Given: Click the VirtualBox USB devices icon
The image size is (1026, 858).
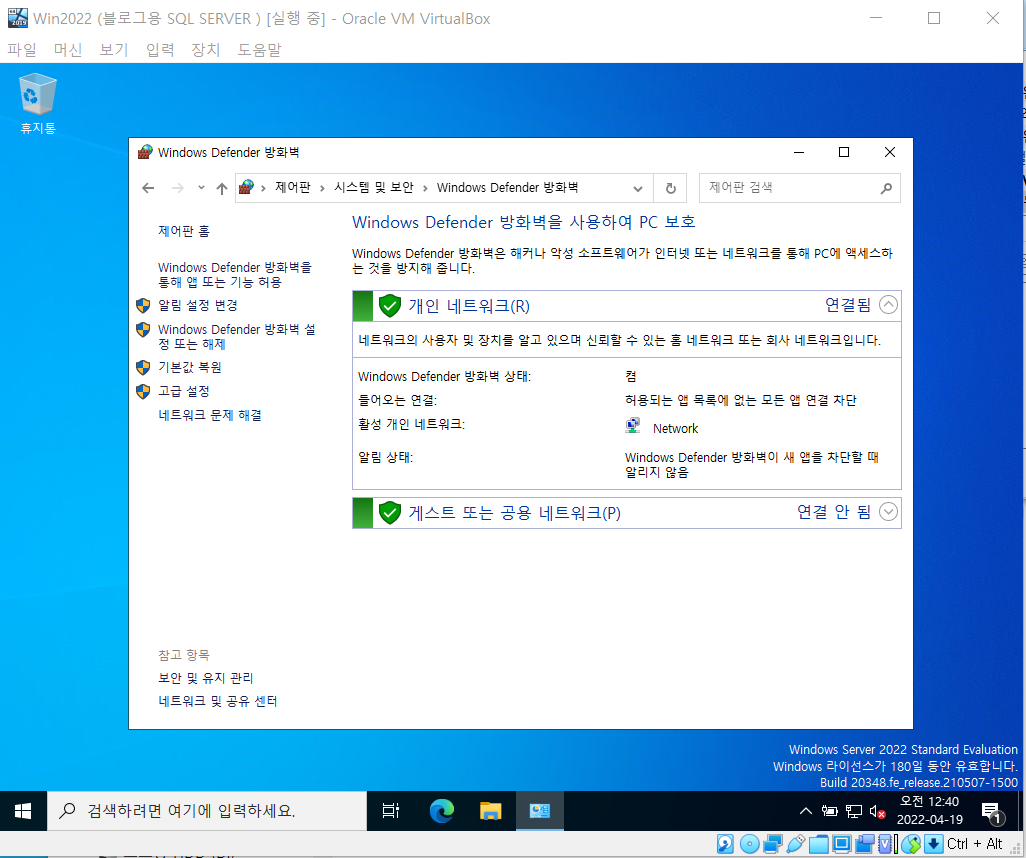Looking at the screenshot, I should tap(796, 844).
